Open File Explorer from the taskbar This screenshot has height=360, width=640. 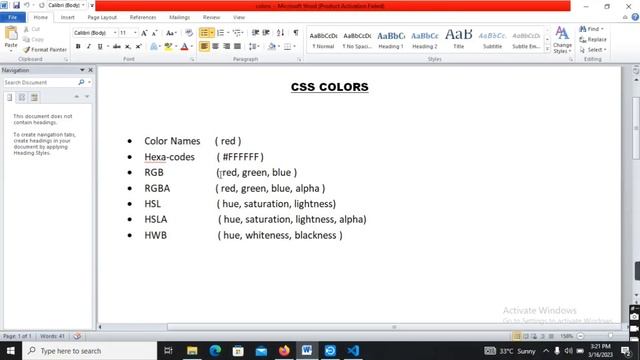pos(192,351)
